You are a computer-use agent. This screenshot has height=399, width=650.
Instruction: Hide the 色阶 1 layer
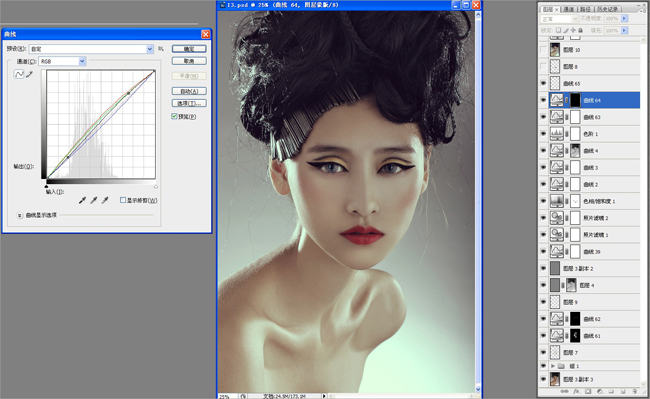[543, 134]
